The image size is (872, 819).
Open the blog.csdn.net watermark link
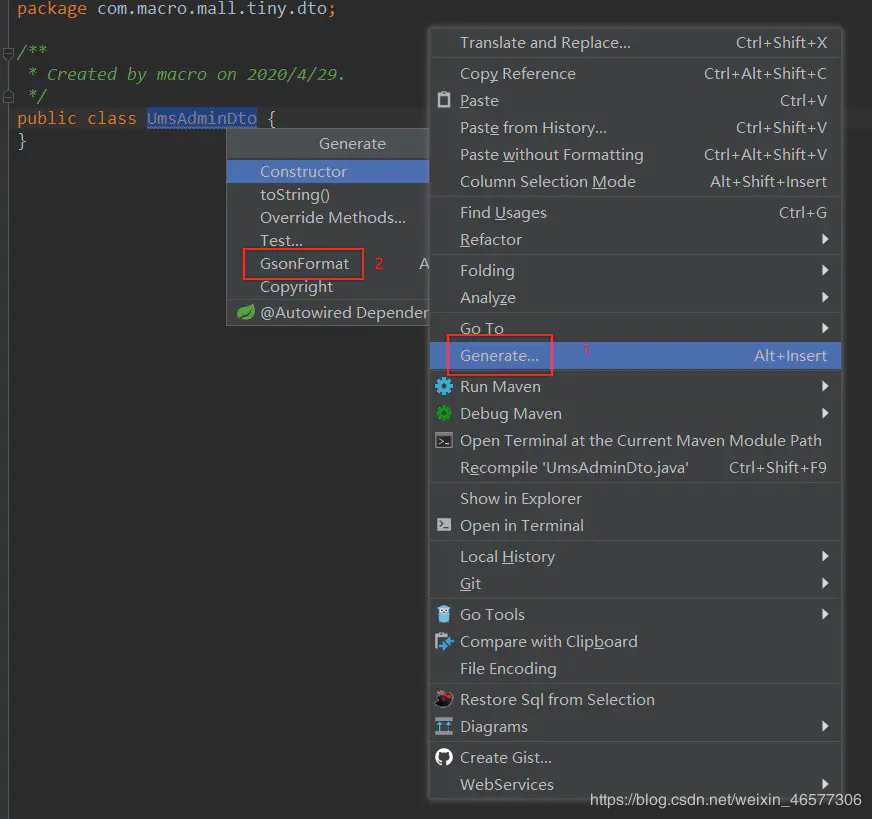click(x=725, y=800)
